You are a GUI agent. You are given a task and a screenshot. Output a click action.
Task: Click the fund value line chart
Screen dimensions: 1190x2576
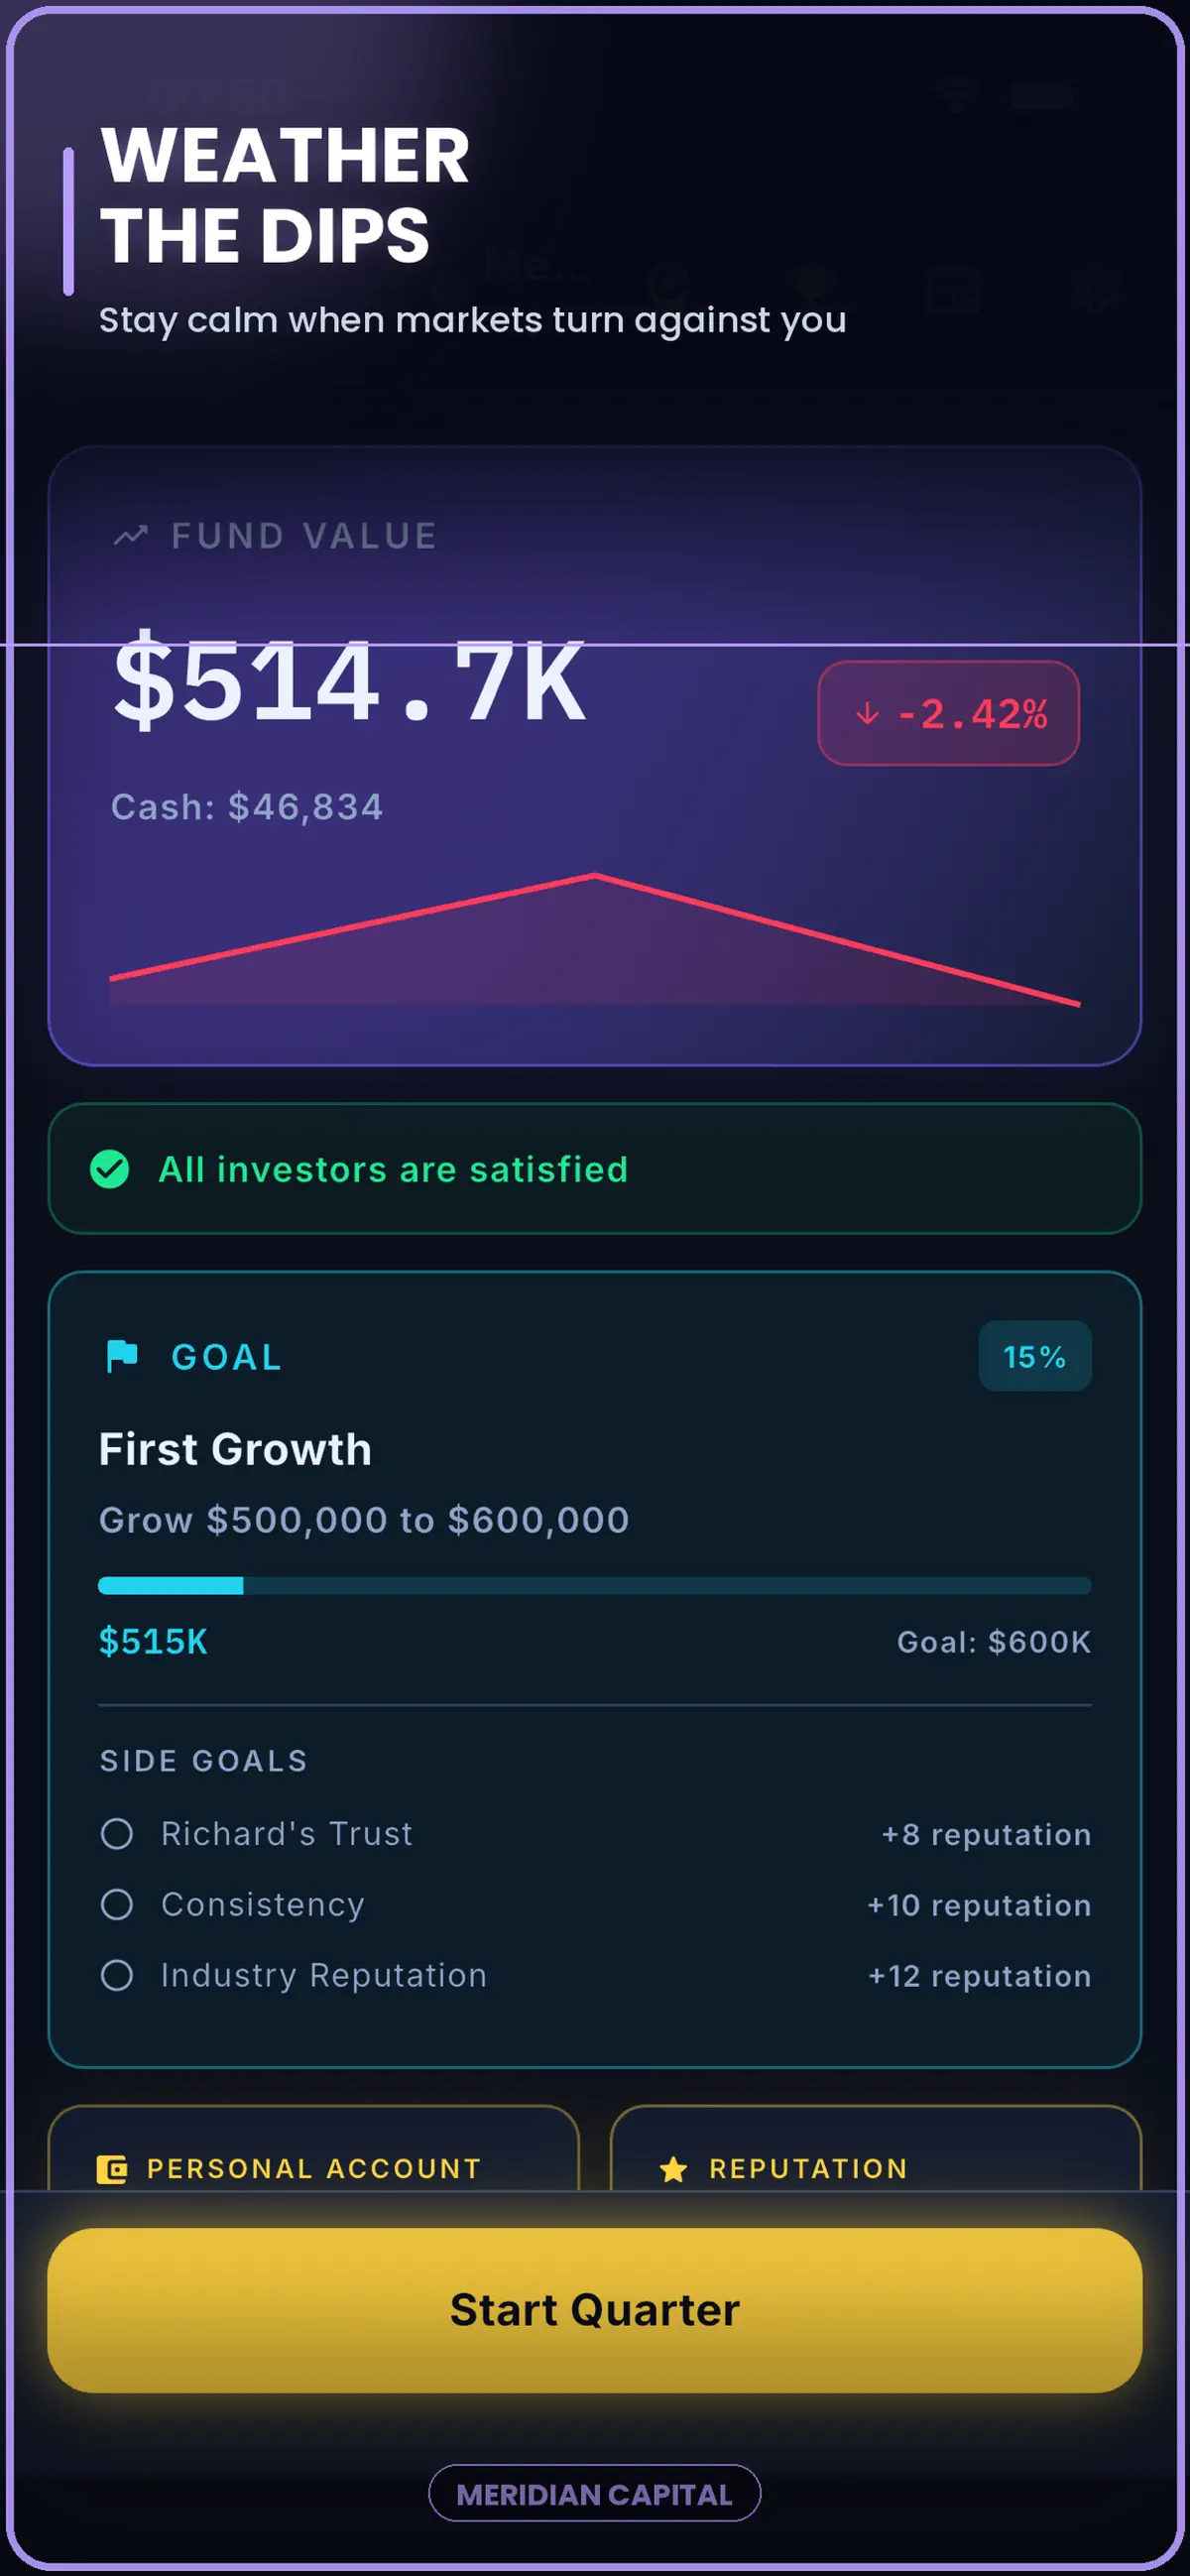(x=595, y=939)
